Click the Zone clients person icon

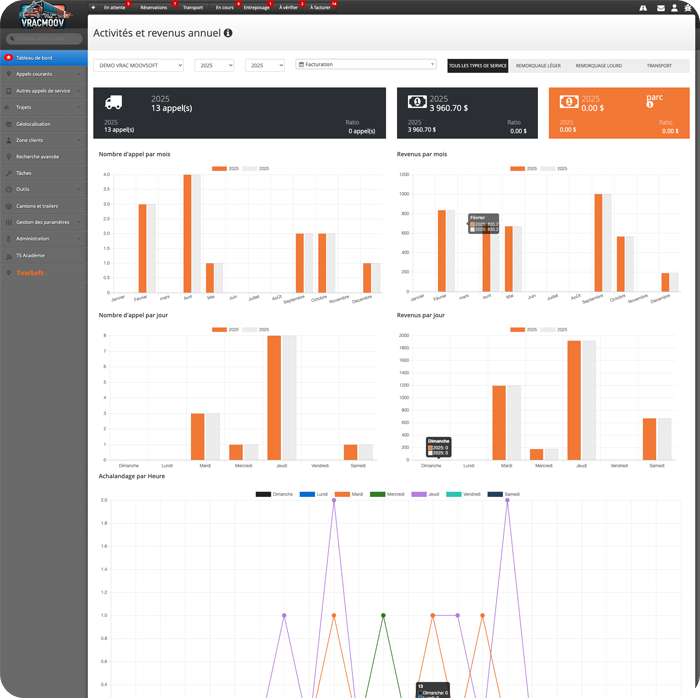pyautogui.click(x=8, y=140)
